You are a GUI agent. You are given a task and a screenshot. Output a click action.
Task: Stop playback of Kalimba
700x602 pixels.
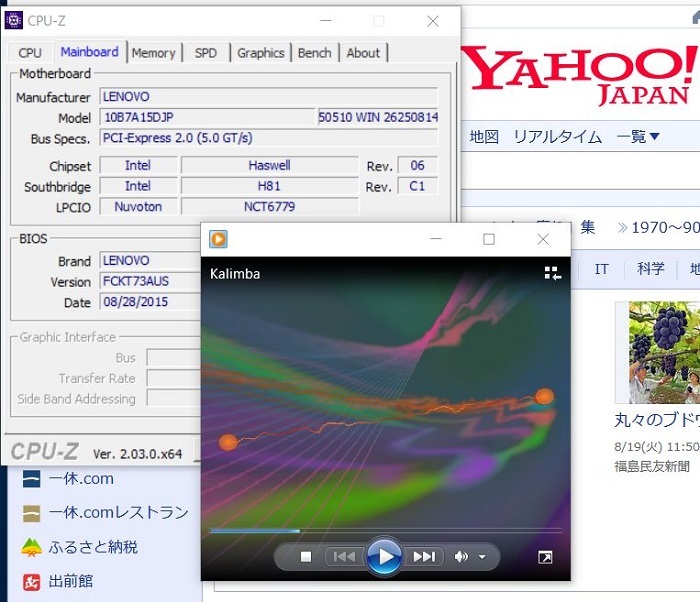[307, 557]
